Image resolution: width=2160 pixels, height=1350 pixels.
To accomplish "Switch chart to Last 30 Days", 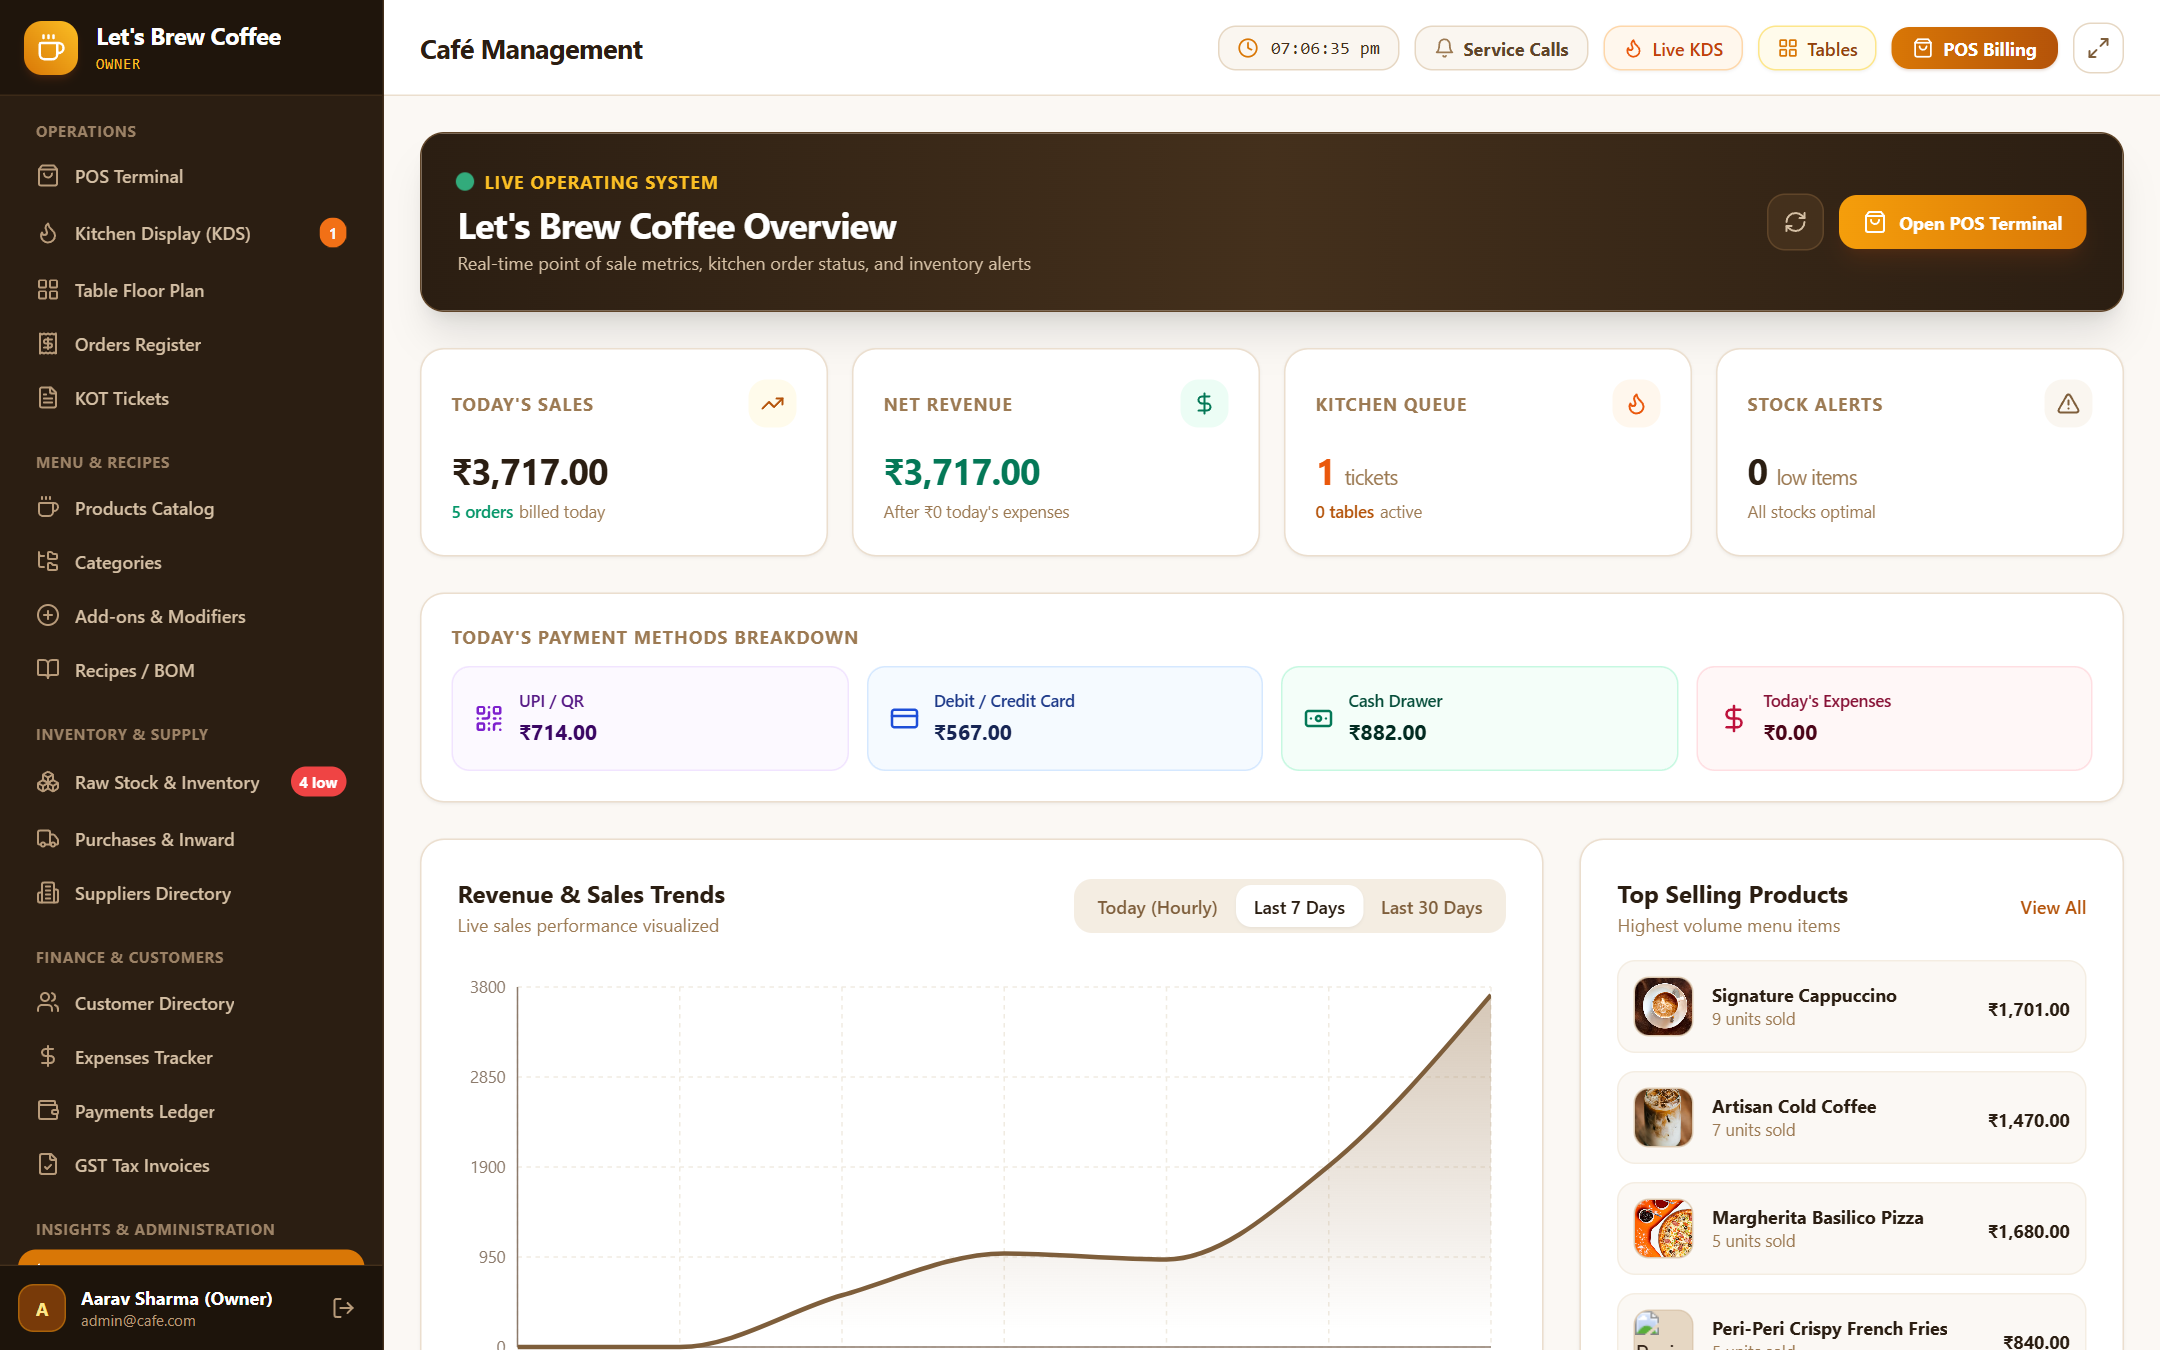I will (x=1431, y=907).
